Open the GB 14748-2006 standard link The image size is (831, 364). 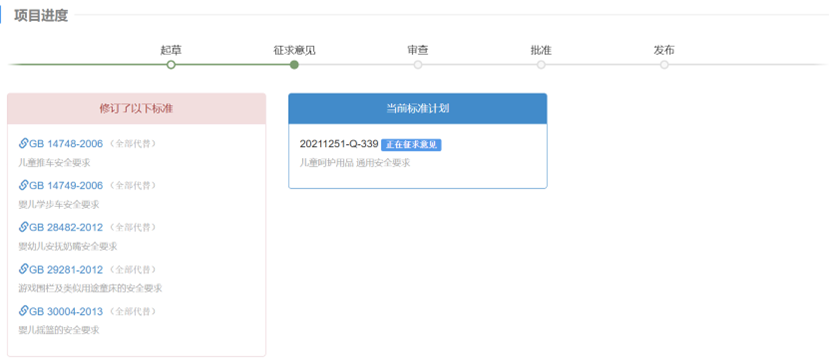coord(66,144)
